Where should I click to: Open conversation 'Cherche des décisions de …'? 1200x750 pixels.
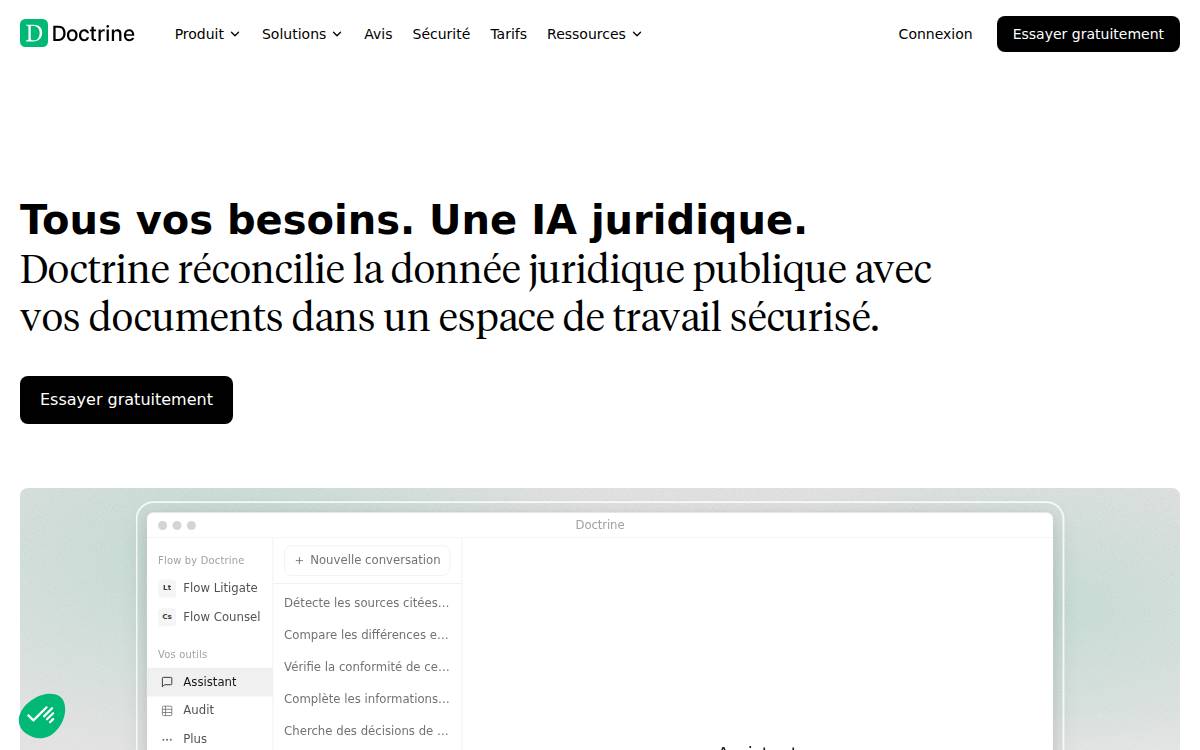coord(367,731)
